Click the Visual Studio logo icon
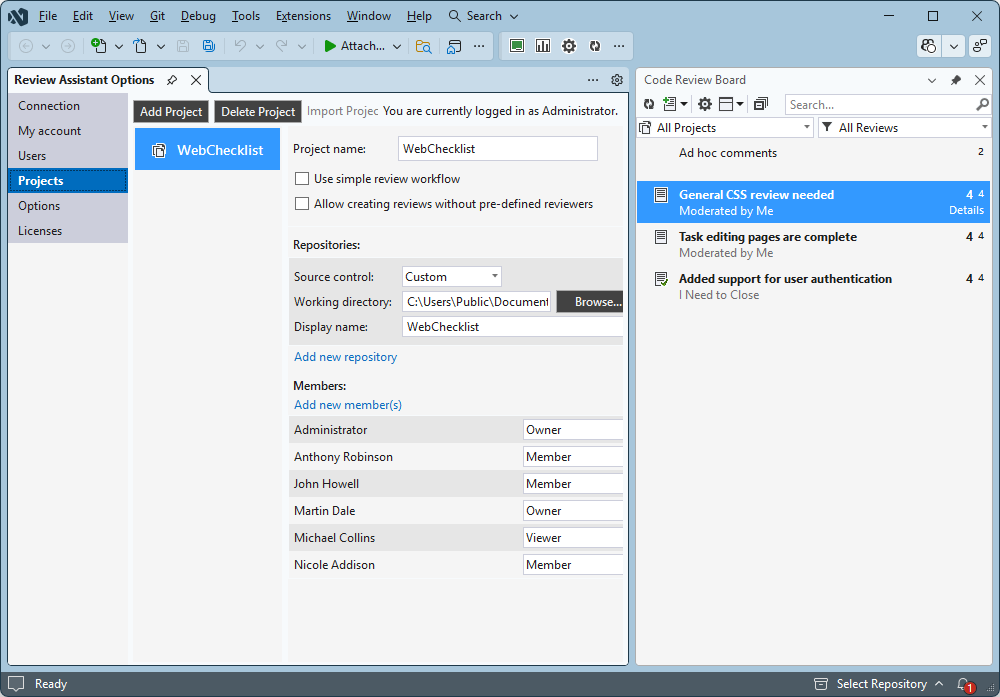 tap(18, 16)
